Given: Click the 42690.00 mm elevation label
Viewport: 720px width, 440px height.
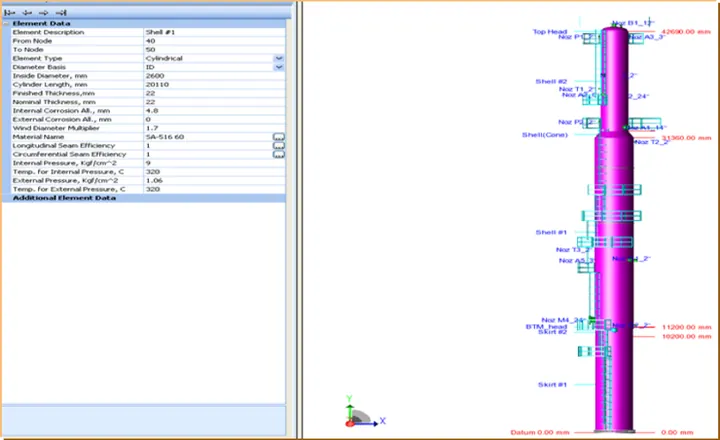Looking at the screenshot, I should [x=686, y=32].
